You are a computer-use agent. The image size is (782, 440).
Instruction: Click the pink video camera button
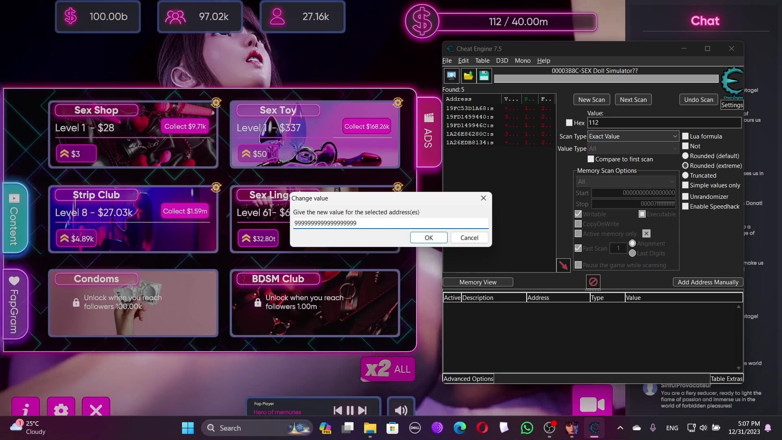pyautogui.click(x=592, y=403)
